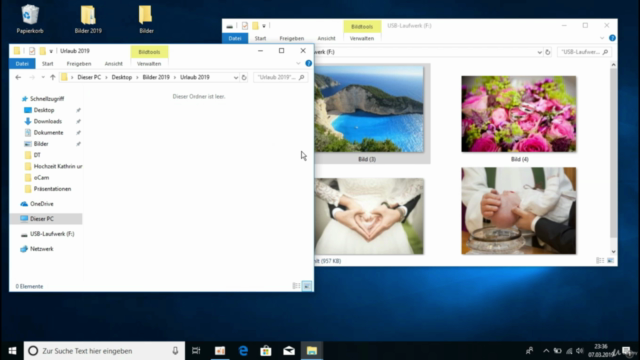Switch USB-Laufwerk window to large icons view
Screen dimensions: 640x360
click(611, 260)
